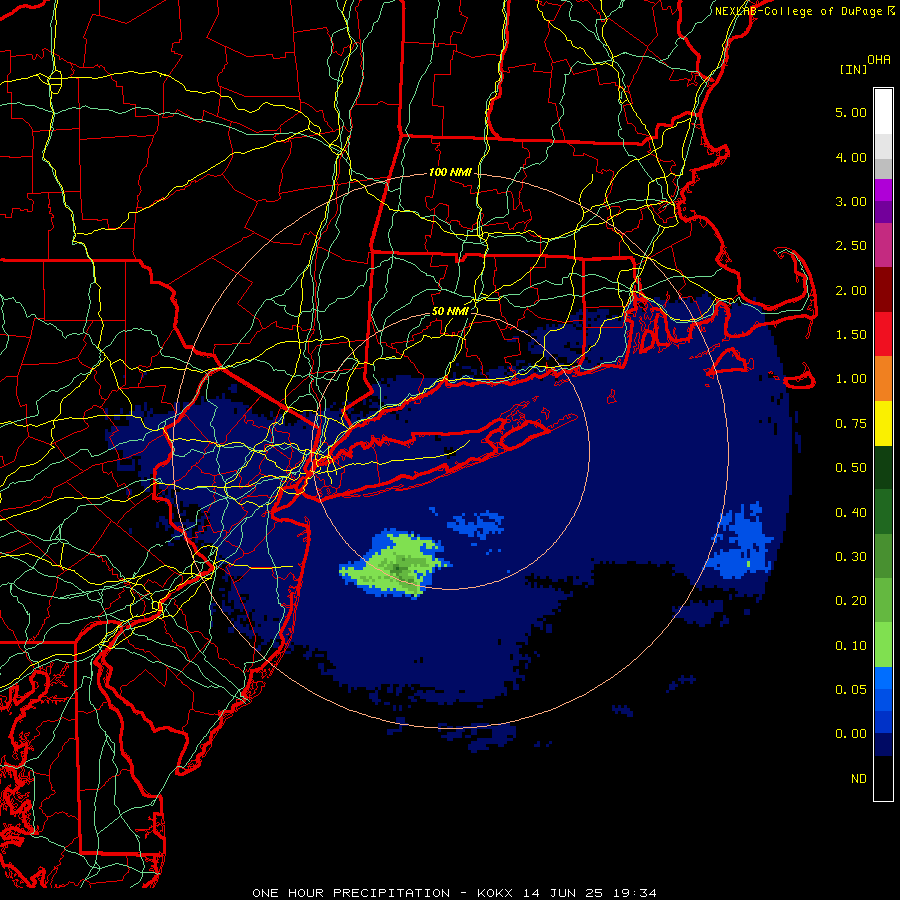This screenshot has height=900, width=900.
Task: Select the dark red 2.00 legend swatch
Action: pyautogui.click(x=883, y=290)
